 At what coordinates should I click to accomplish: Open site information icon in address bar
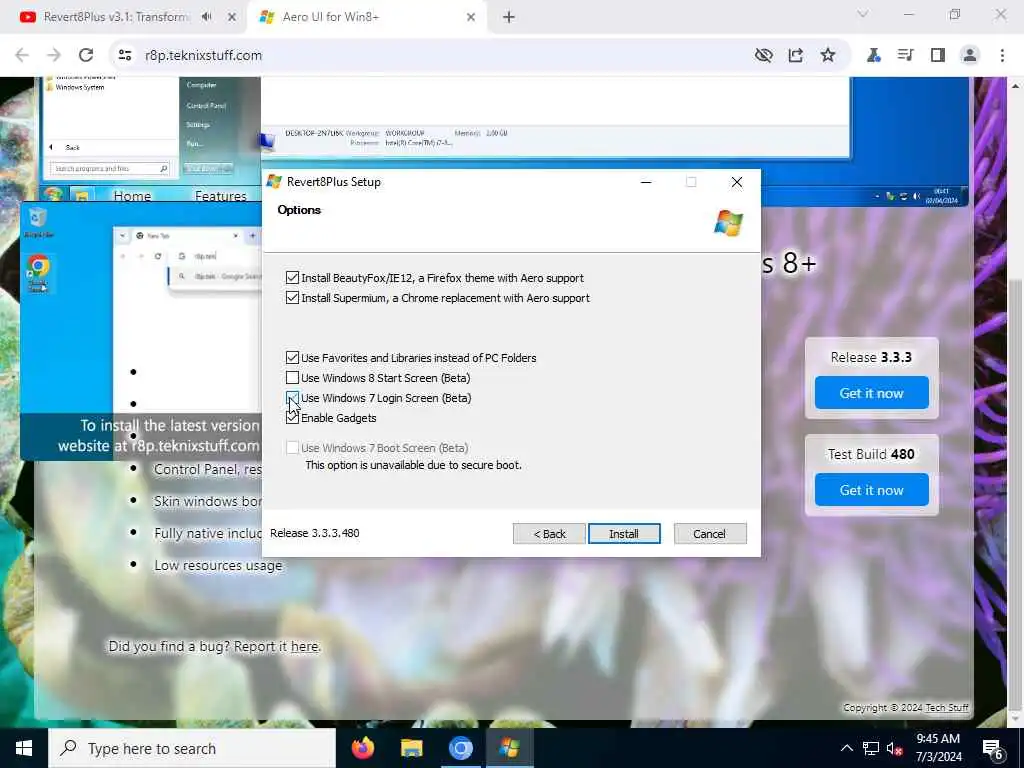click(x=125, y=56)
